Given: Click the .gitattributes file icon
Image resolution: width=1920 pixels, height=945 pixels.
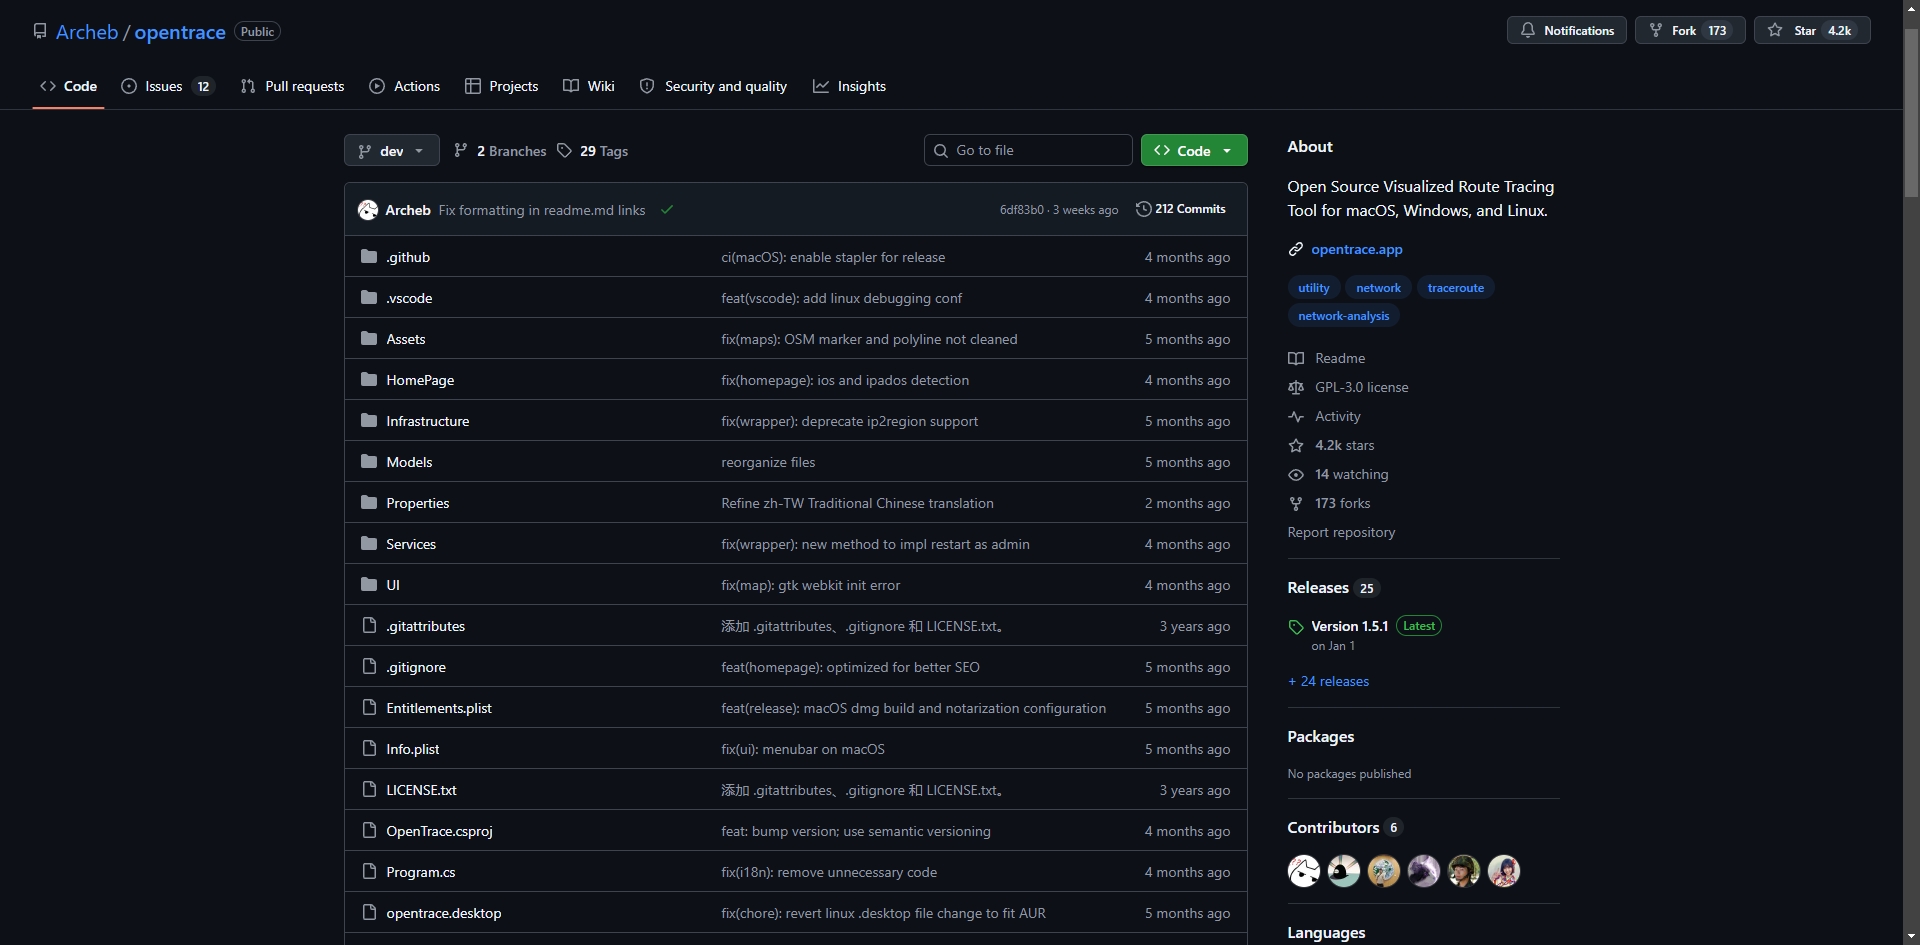Looking at the screenshot, I should tap(369, 626).
